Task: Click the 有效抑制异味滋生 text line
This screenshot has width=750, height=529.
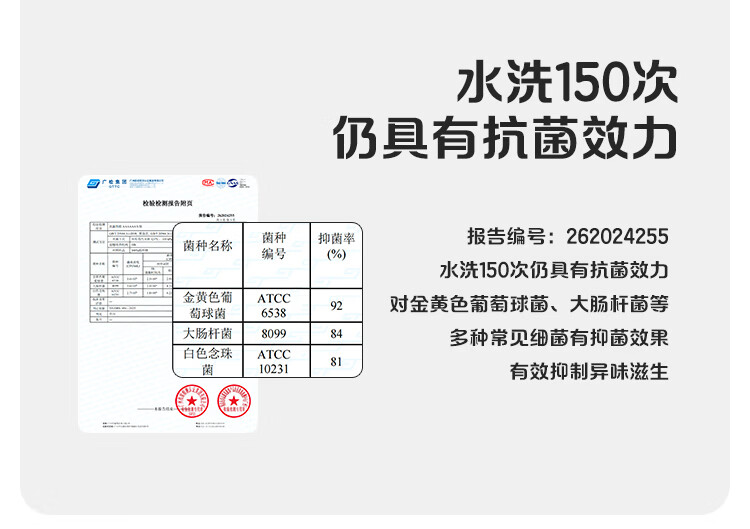Action: pos(589,372)
